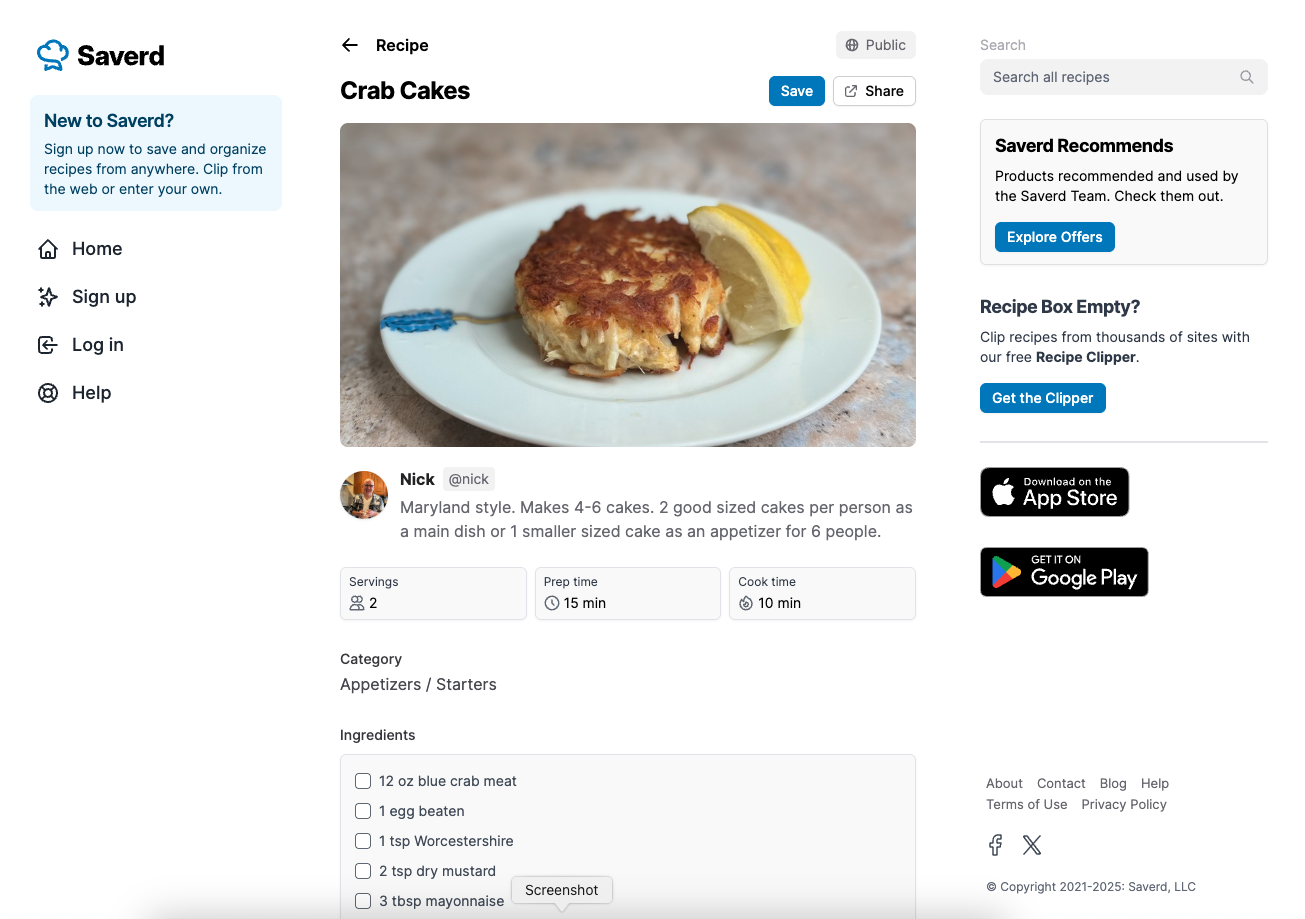Click the Share button
The width and height of the screenshot is (1305, 919).
pos(874,91)
